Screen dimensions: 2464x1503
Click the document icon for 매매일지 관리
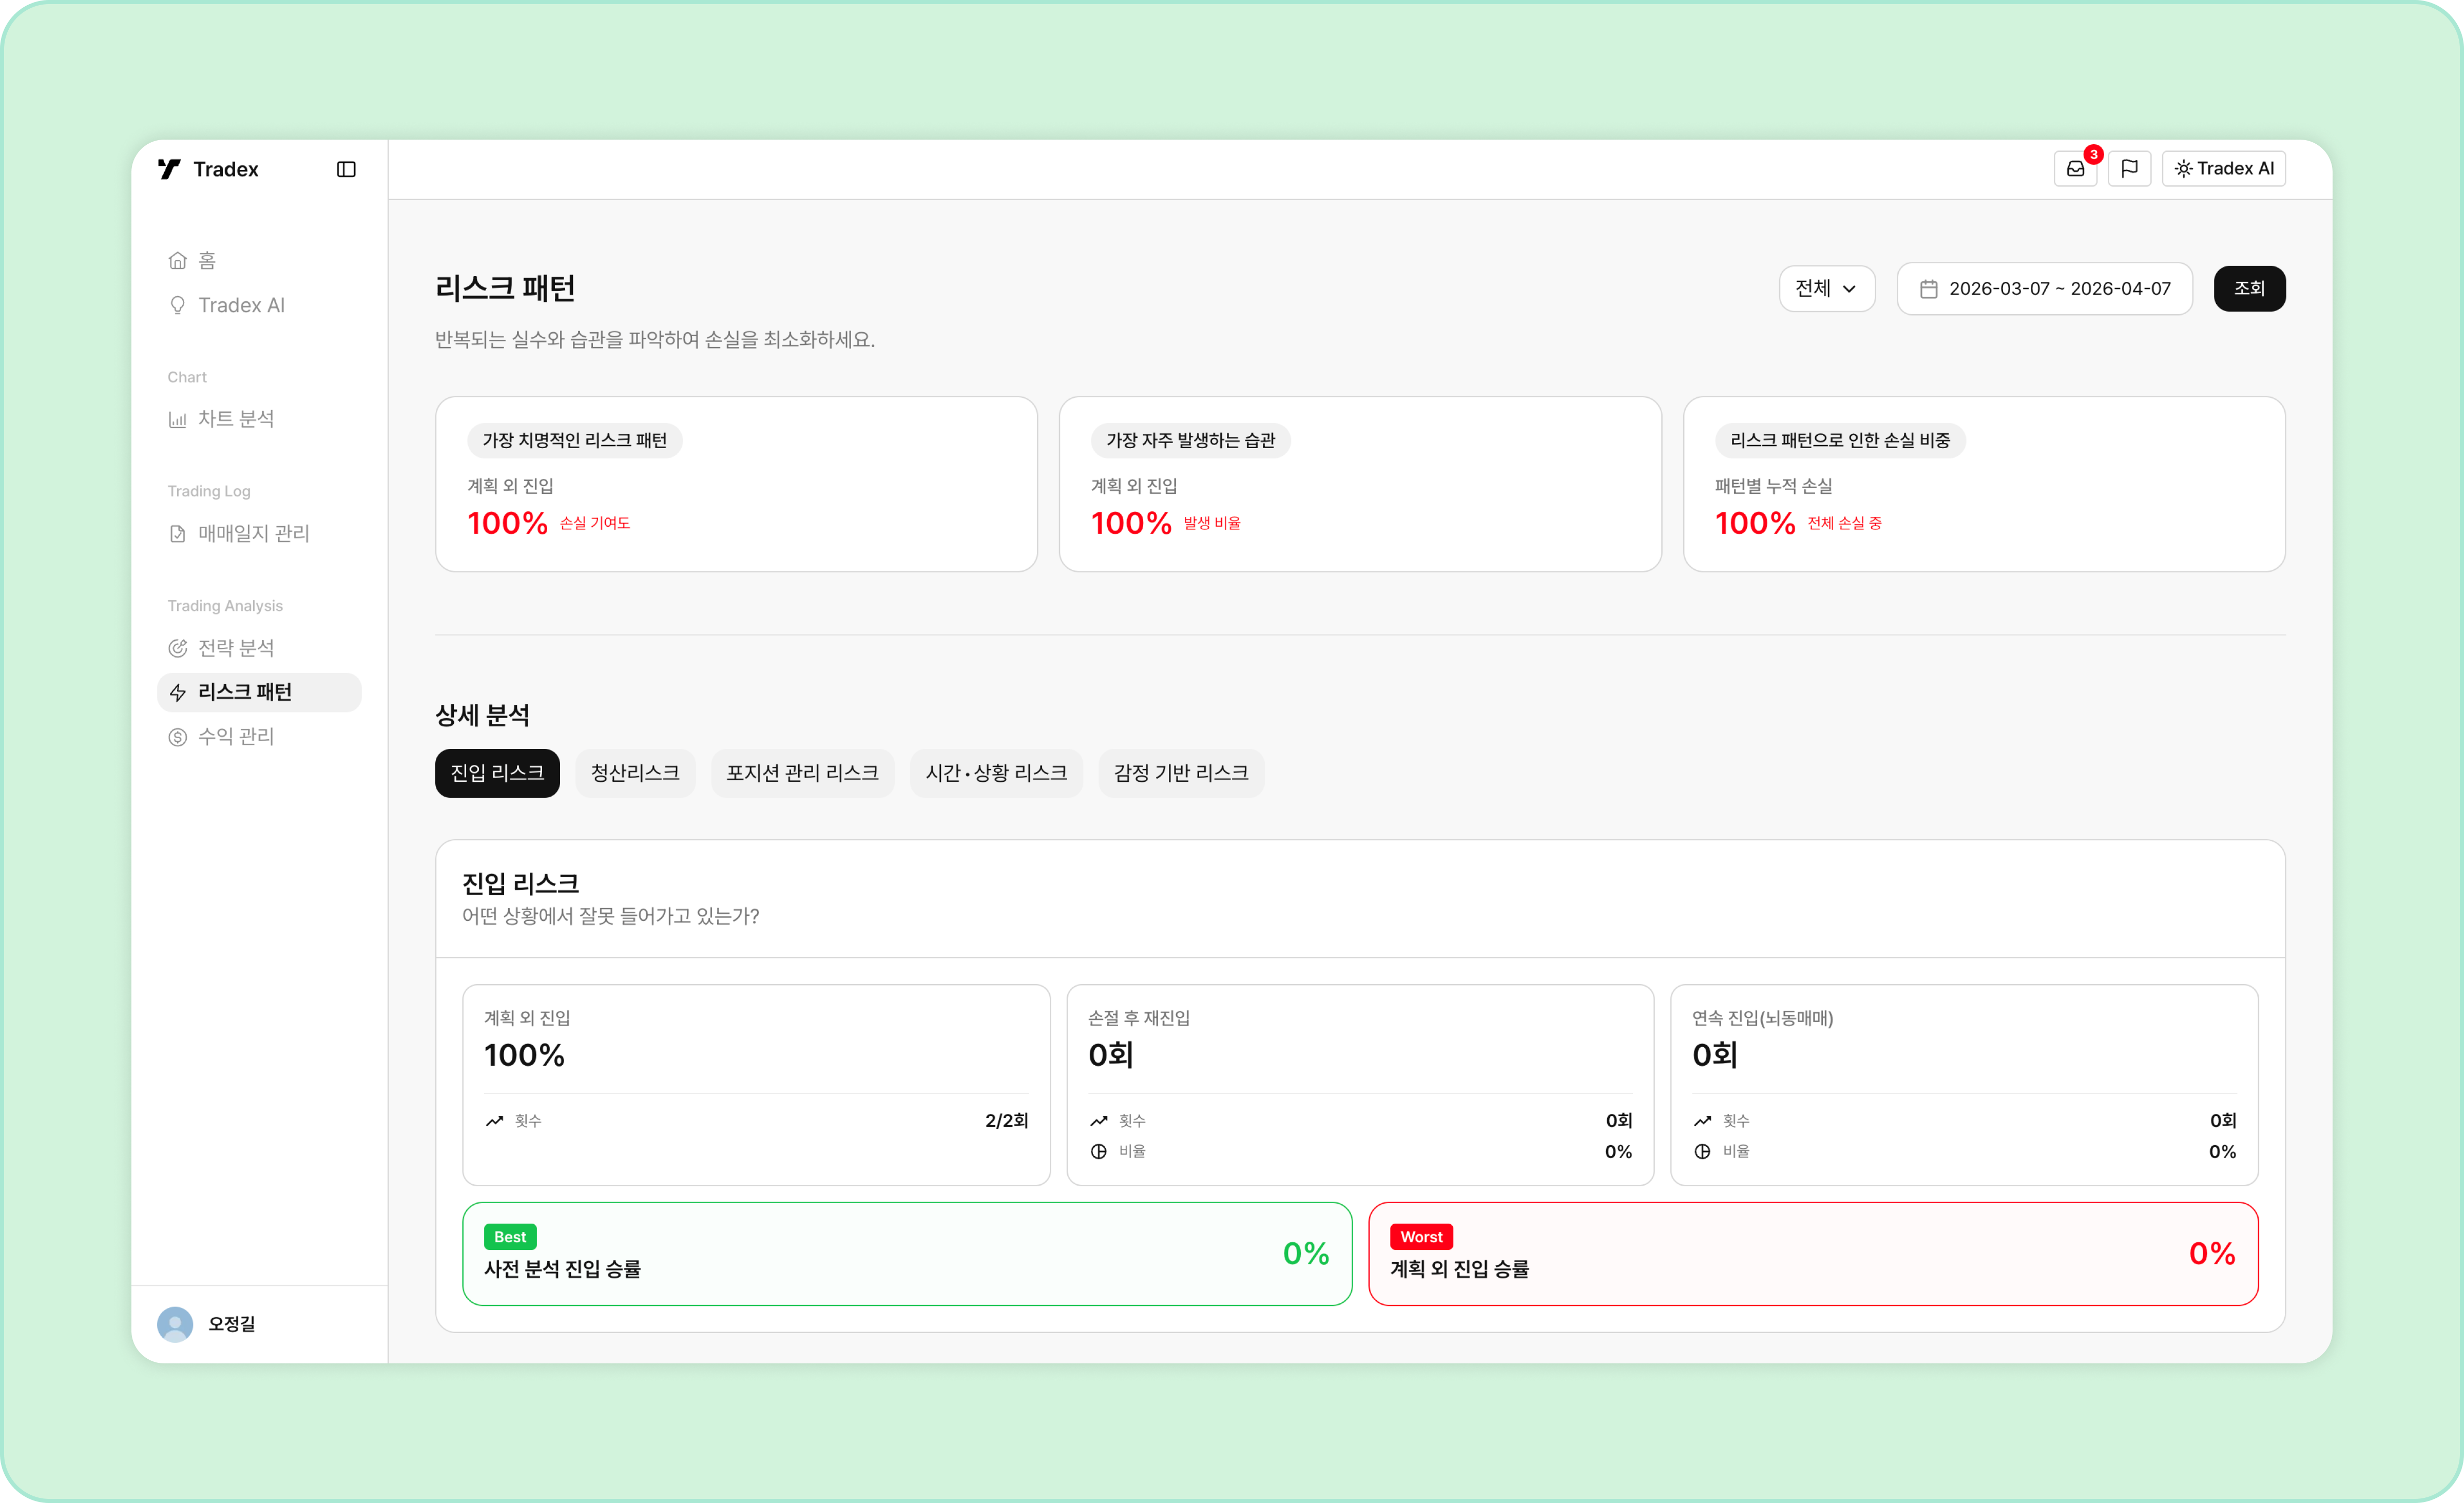(178, 534)
